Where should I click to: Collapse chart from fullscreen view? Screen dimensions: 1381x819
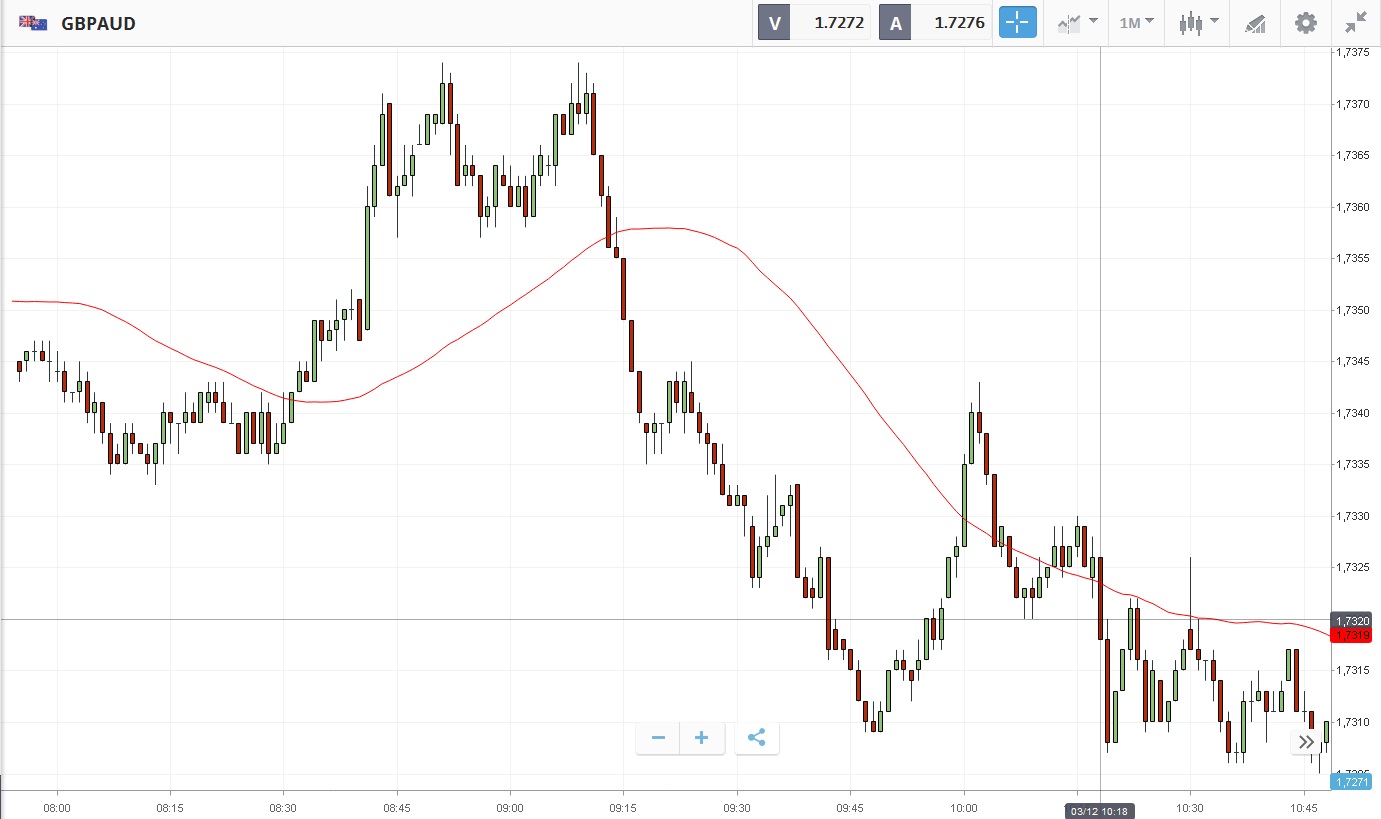[1356, 22]
